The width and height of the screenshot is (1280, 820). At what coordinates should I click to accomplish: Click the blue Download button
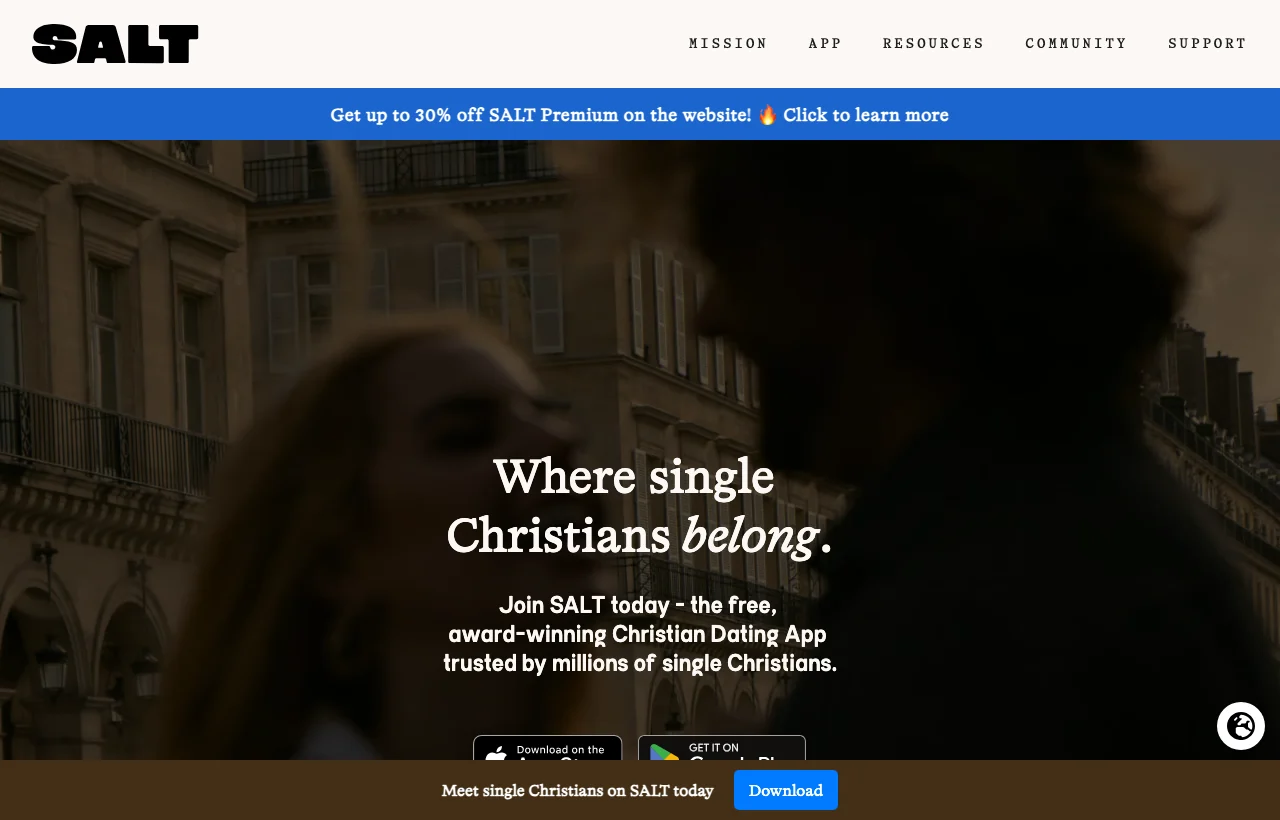pyautogui.click(x=786, y=790)
